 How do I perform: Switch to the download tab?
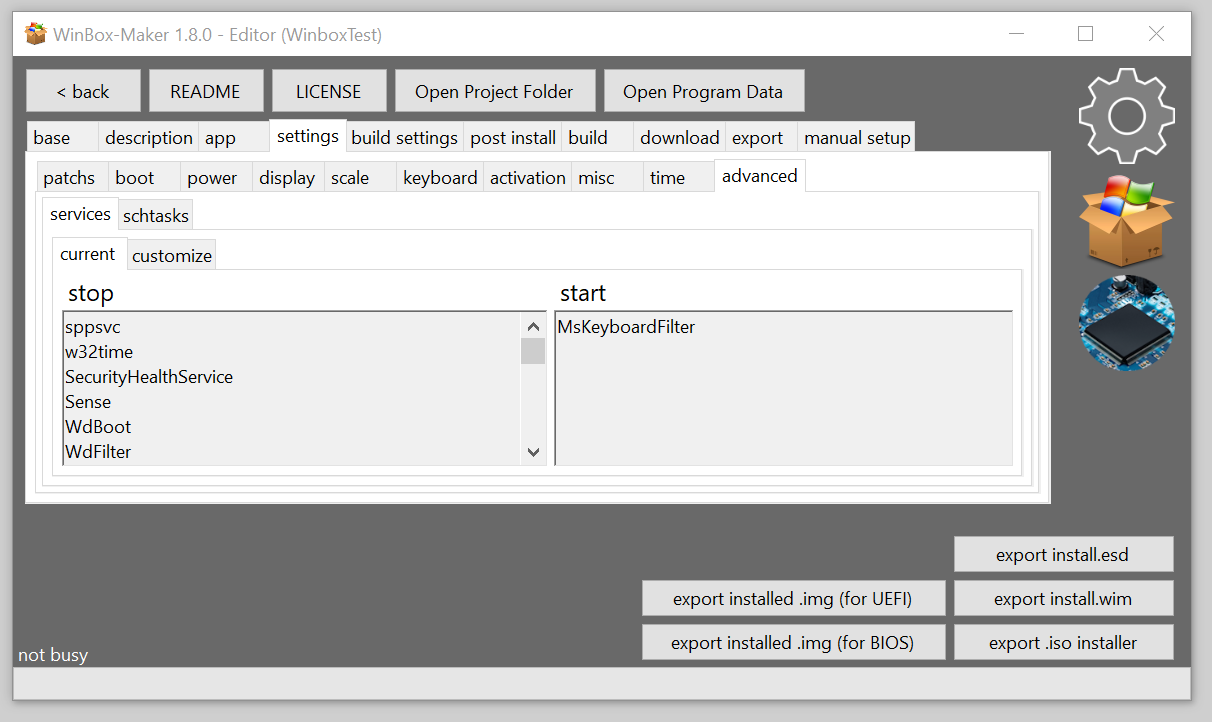tap(679, 137)
